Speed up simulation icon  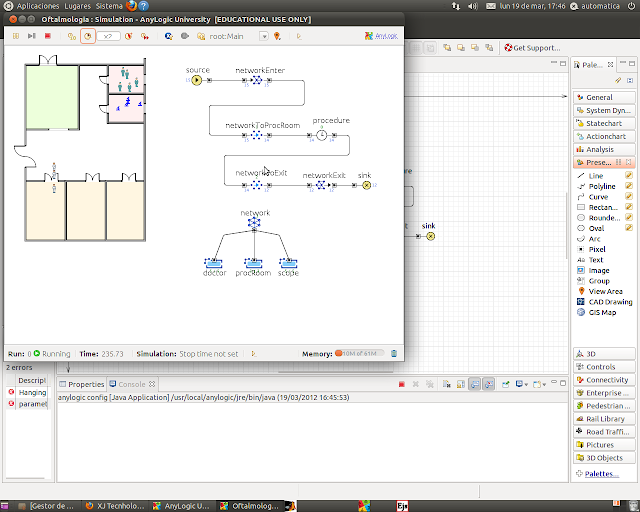point(129,36)
